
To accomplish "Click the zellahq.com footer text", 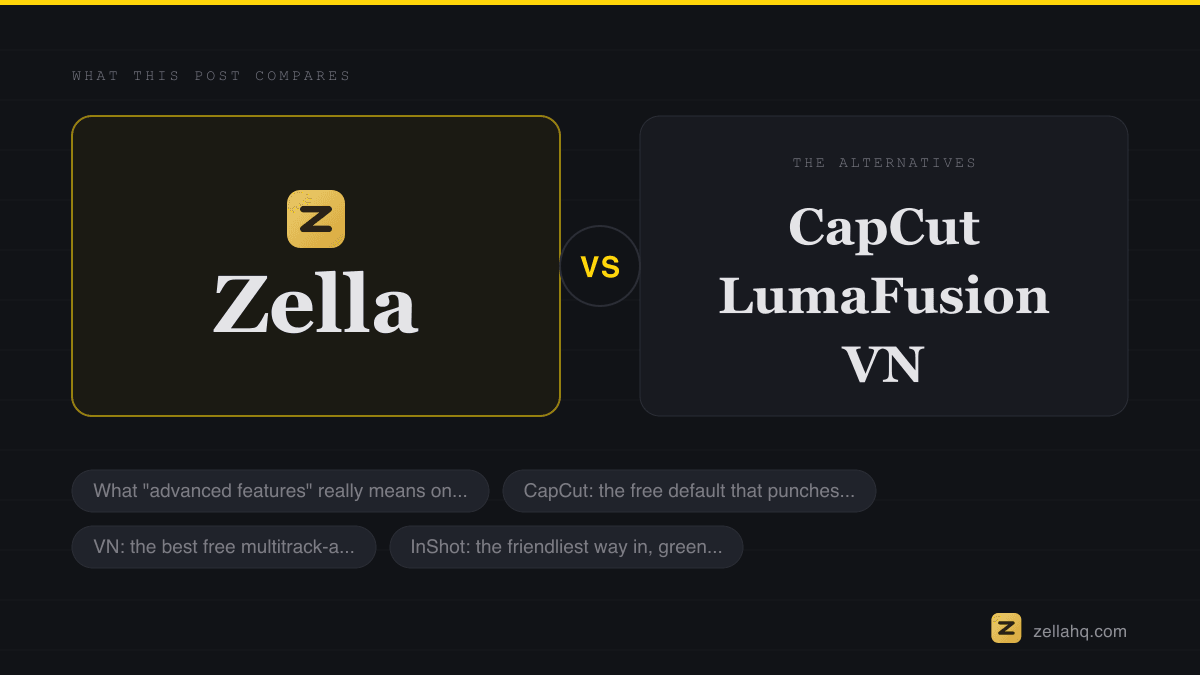I will click(1080, 631).
